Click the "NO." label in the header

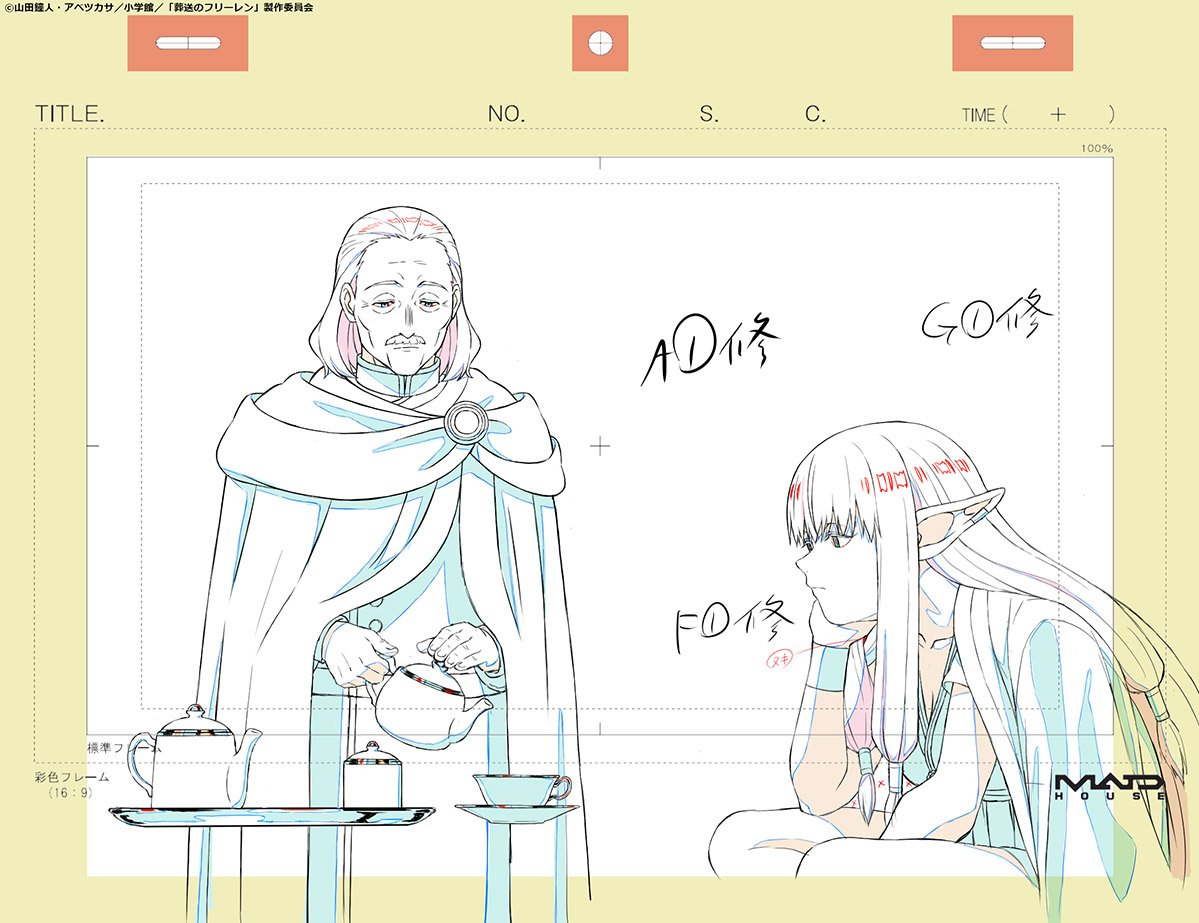tap(506, 114)
